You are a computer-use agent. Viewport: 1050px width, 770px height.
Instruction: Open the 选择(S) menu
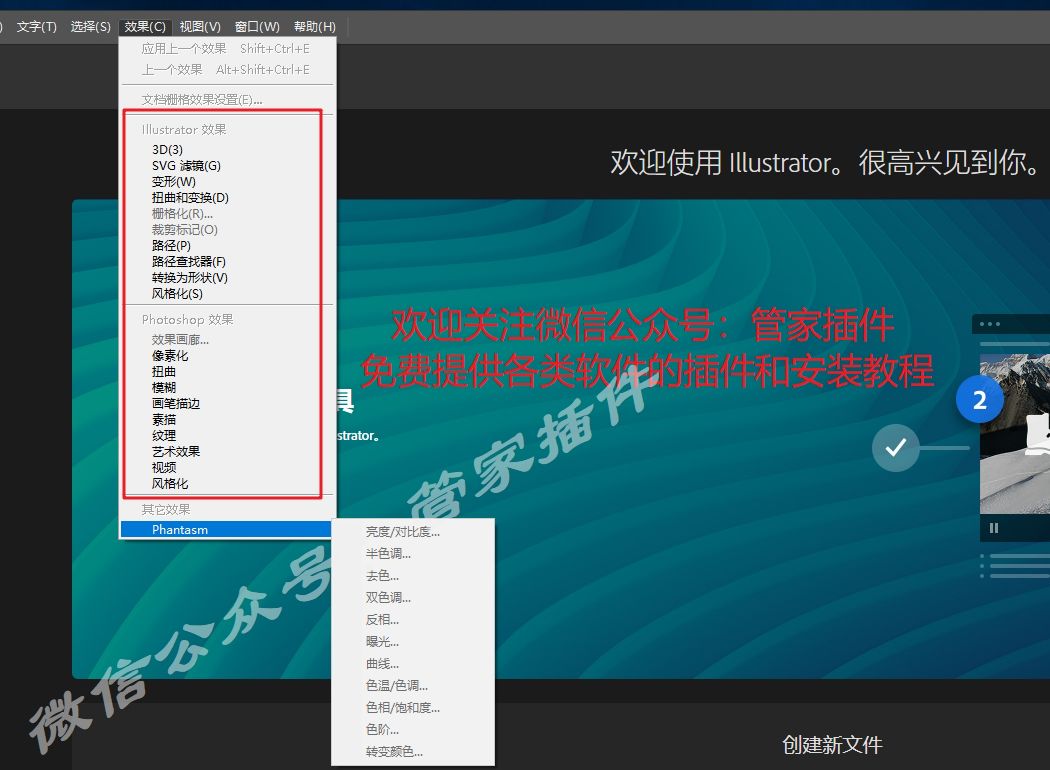[x=90, y=27]
